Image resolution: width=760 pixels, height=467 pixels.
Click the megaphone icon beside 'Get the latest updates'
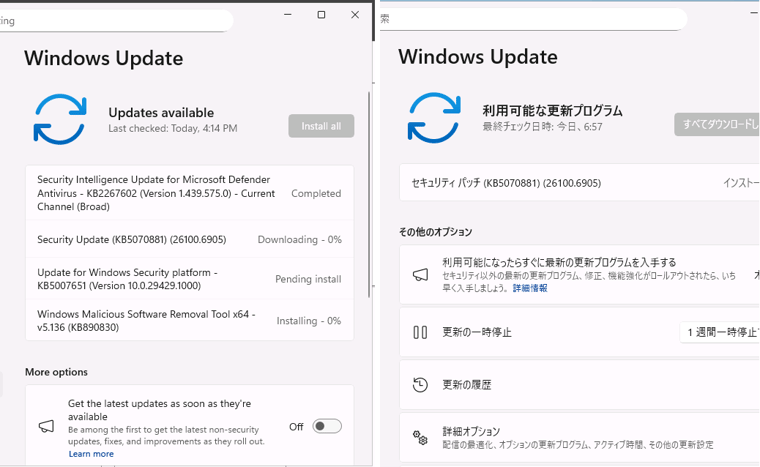point(47,426)
